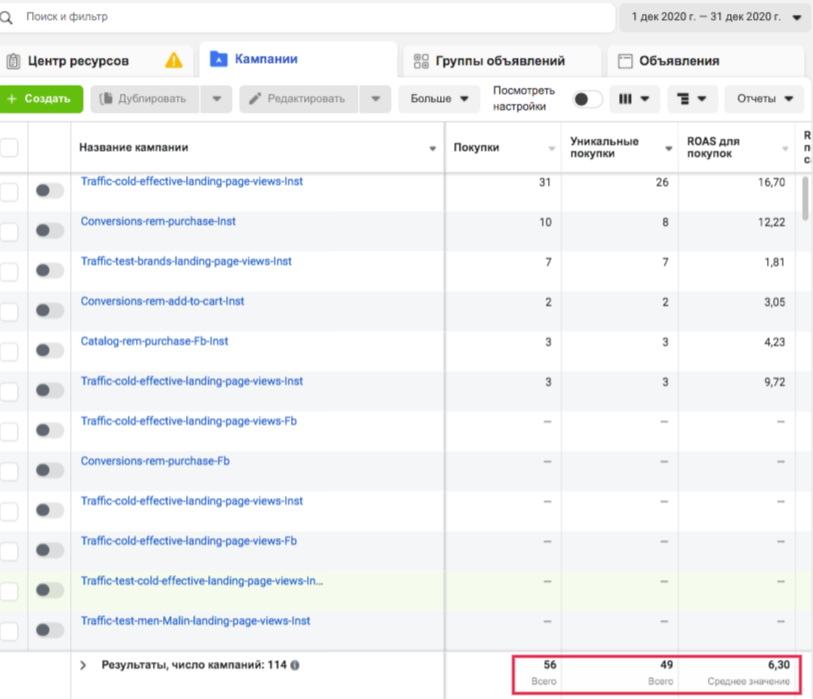Click the Объявления tab icon

[625, 61]
